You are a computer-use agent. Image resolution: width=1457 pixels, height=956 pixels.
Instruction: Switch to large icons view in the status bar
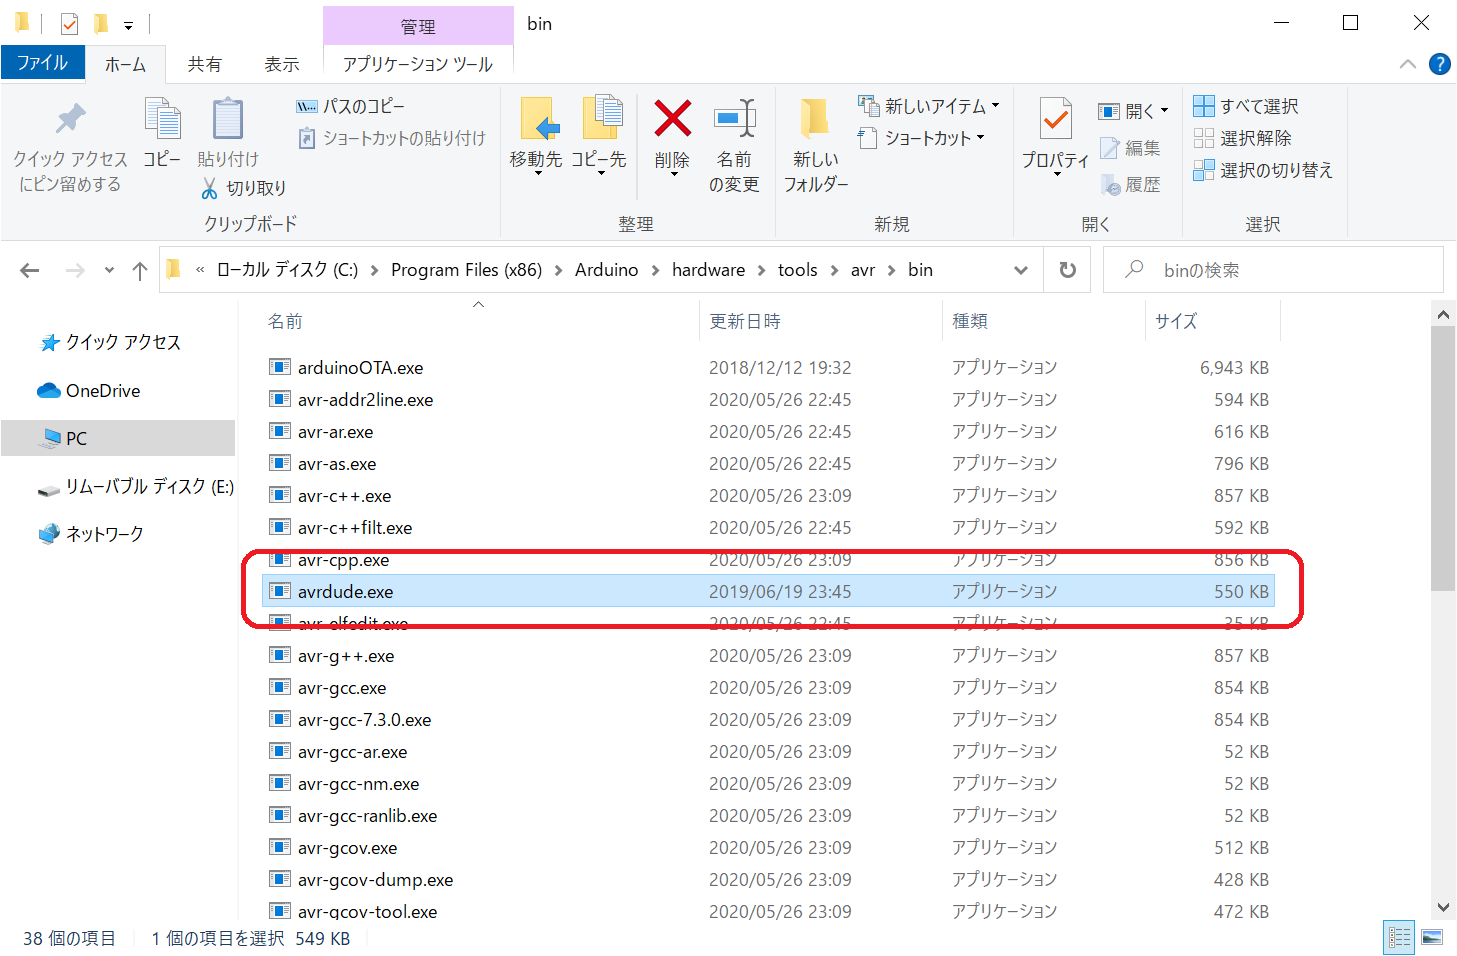click(x=1432, y=937)
